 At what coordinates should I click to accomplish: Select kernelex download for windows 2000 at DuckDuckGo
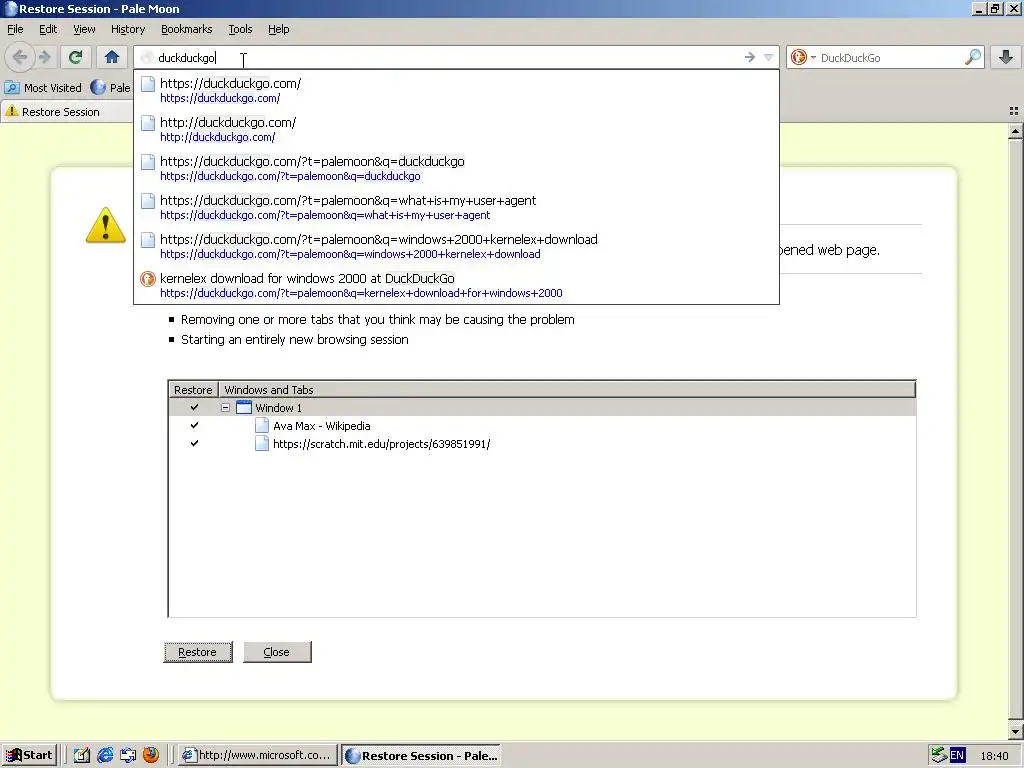(x=456, y=285)
